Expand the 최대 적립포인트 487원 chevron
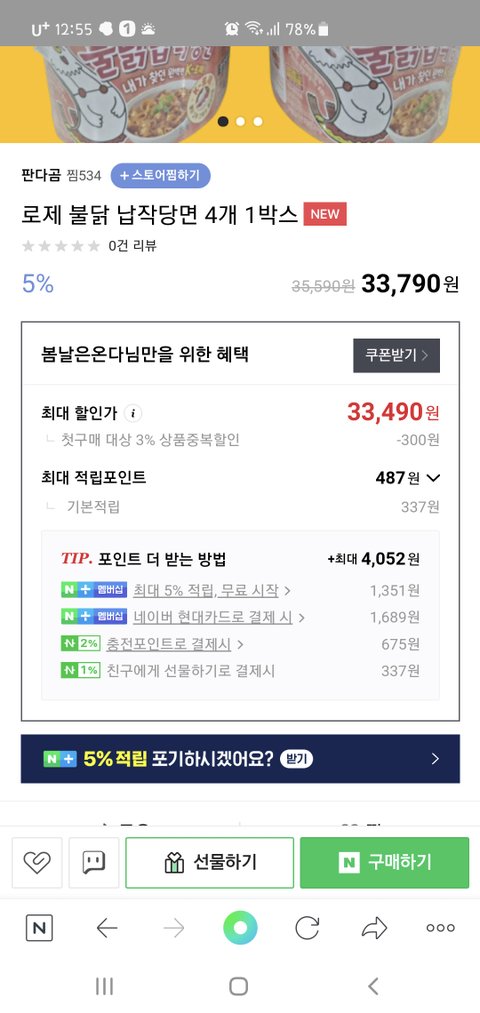480x1013 pixels. tap(433, 478)
